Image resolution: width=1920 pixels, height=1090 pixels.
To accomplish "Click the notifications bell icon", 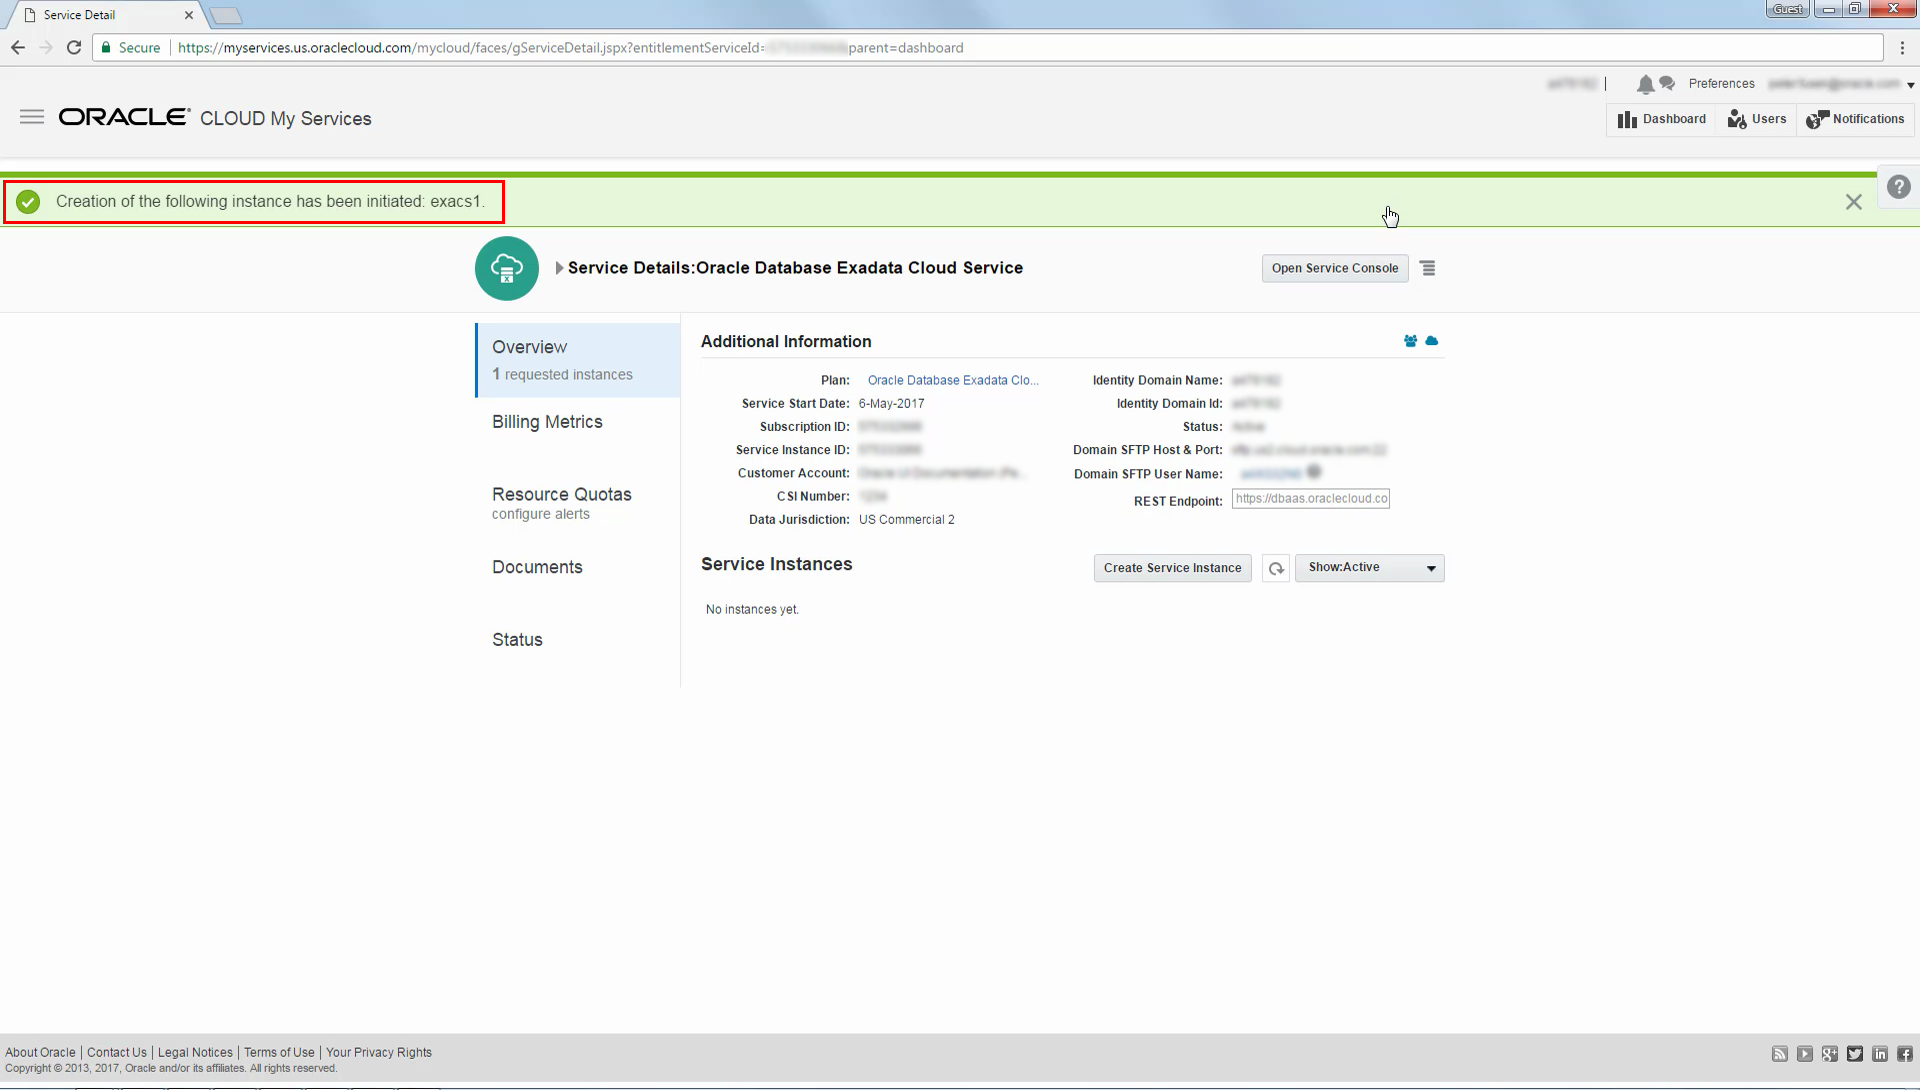I will pyautogui.click(x=1645, y=84).
